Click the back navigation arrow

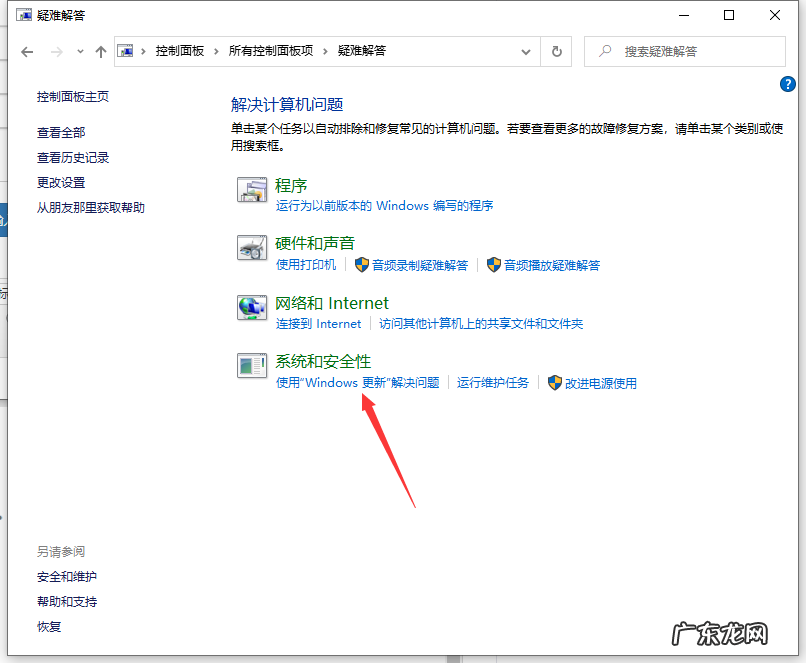27,51
